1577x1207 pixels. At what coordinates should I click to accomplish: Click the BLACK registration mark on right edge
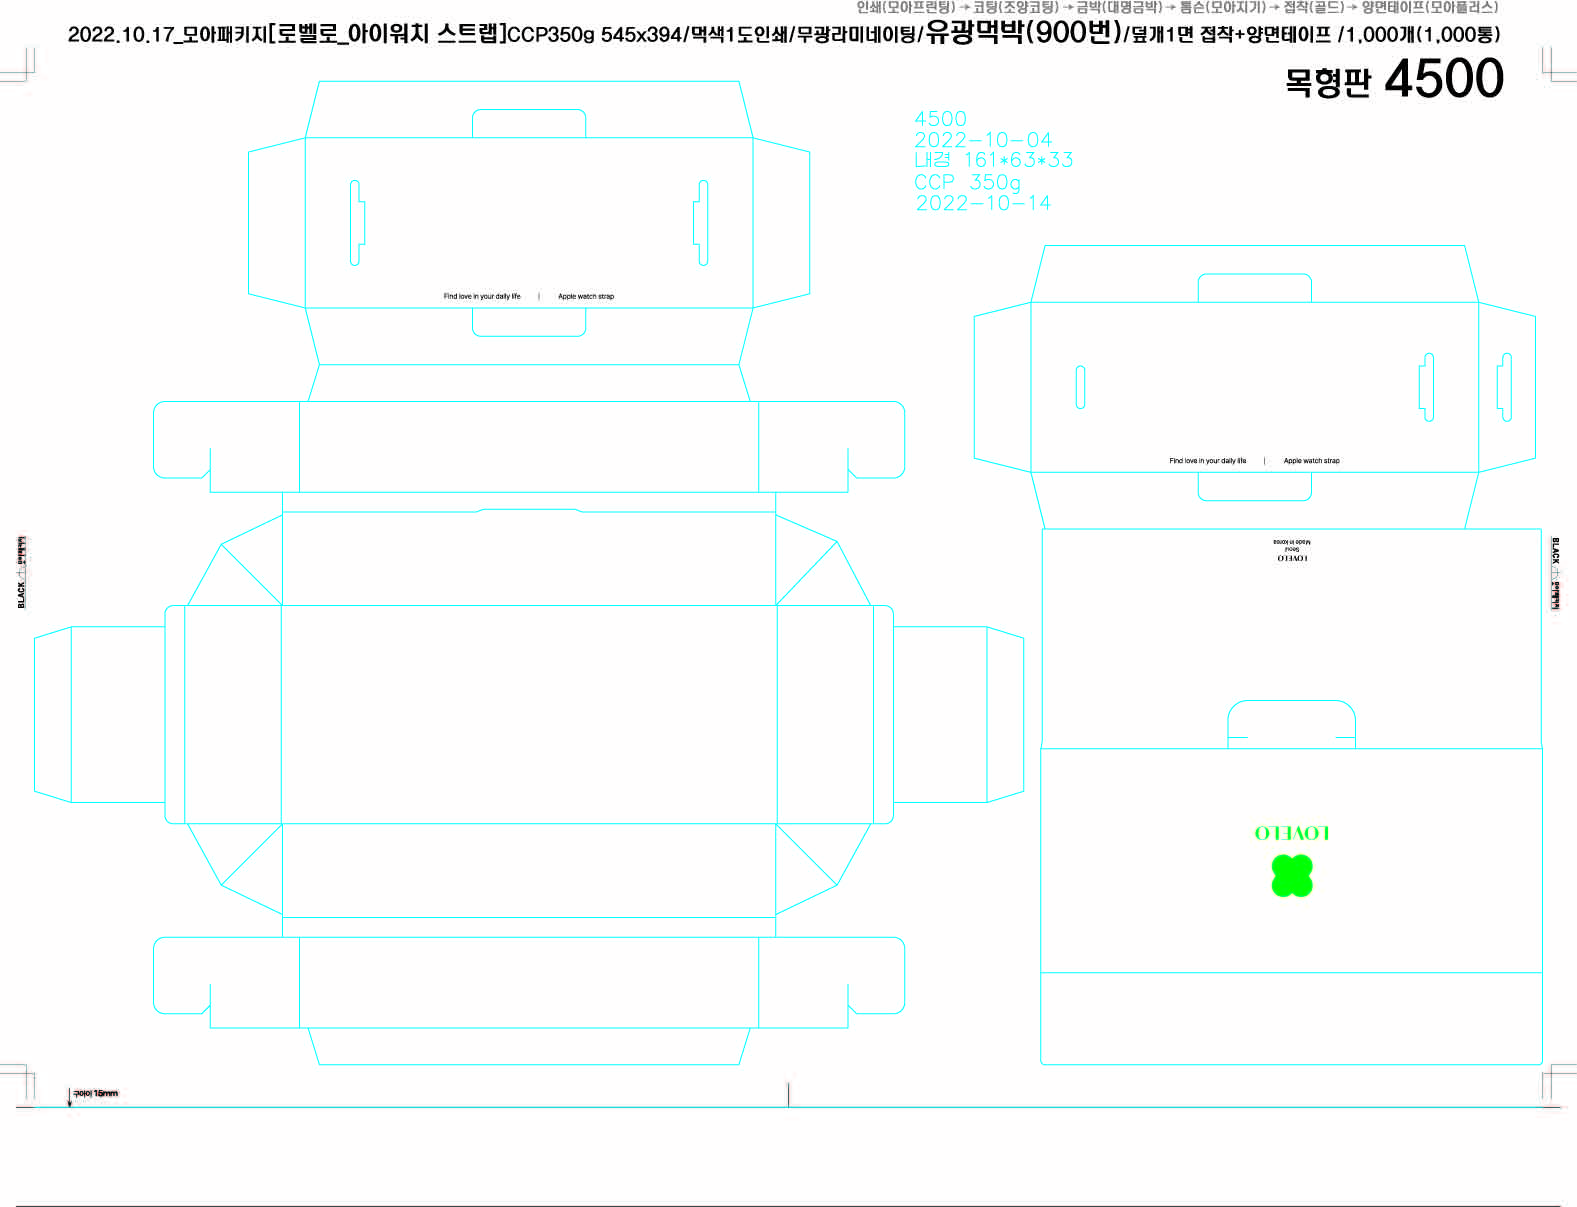point(1555,573)
